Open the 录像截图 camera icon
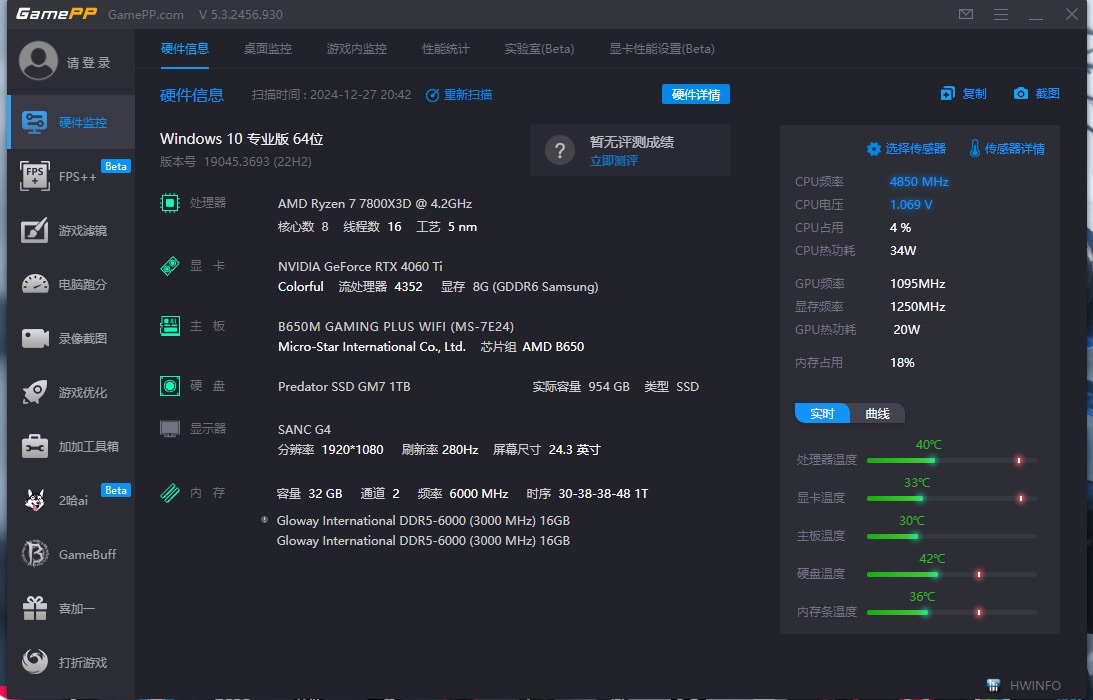The width and height of the screenshot is (1093, 700). [35, 338]
